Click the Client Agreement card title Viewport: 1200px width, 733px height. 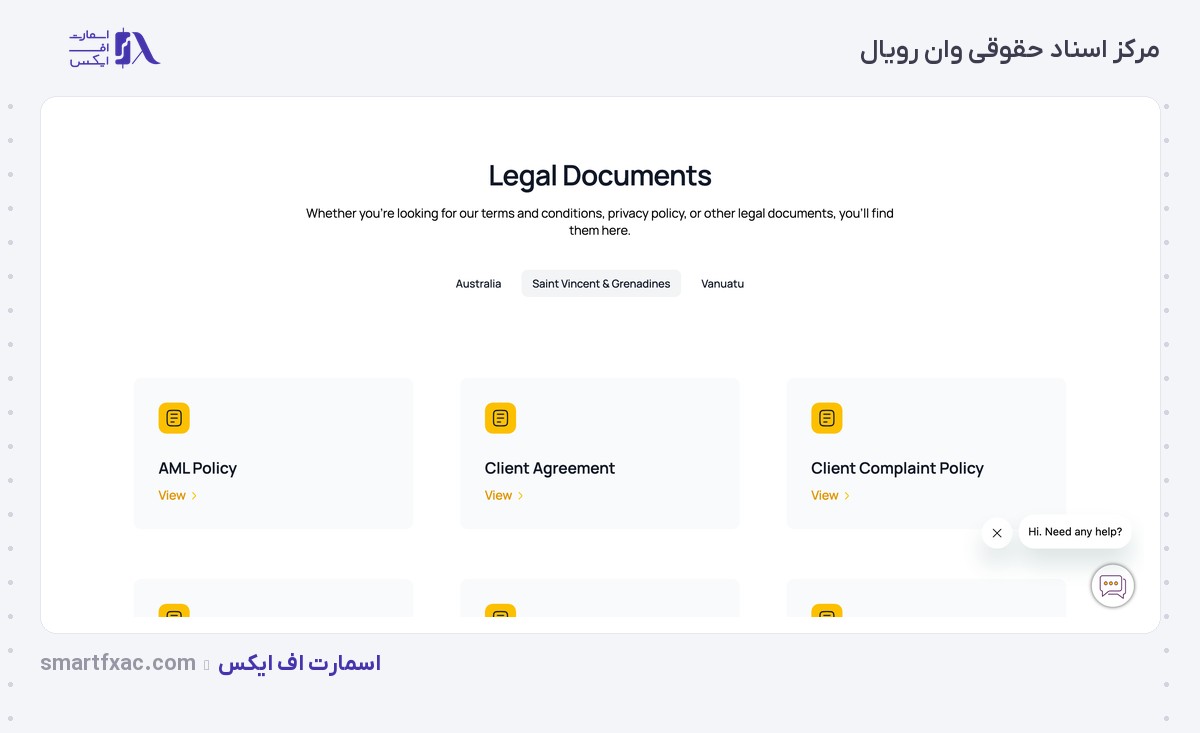click(x=549, y=468)
